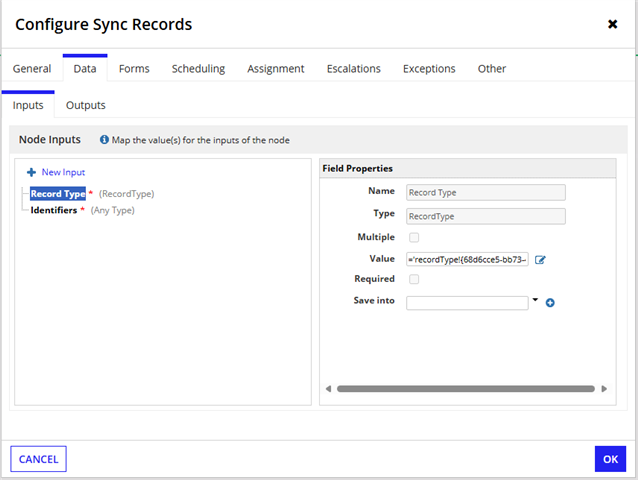Open the Forms tab
This screenshot has width=638, height=480.
click(x=134, y=69)
